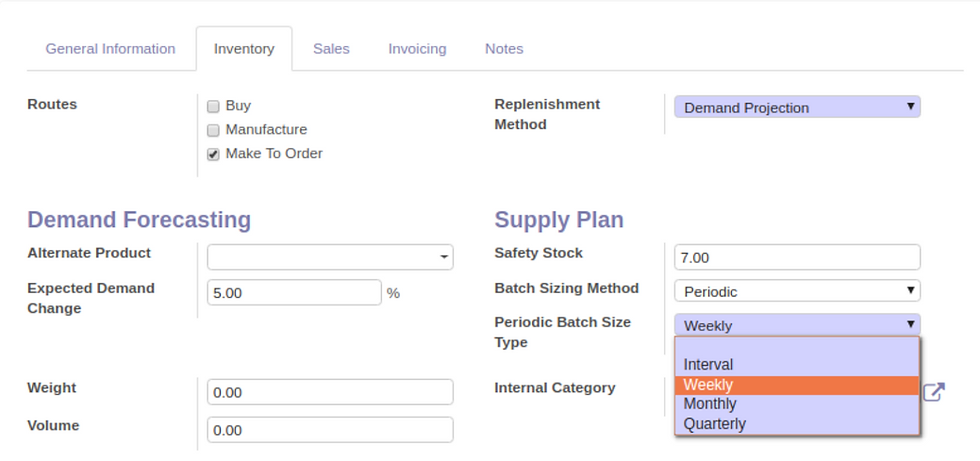This screenshot has width=980, height=461.
Task: Pick Monthly in the batch size list
Action: 797,404
